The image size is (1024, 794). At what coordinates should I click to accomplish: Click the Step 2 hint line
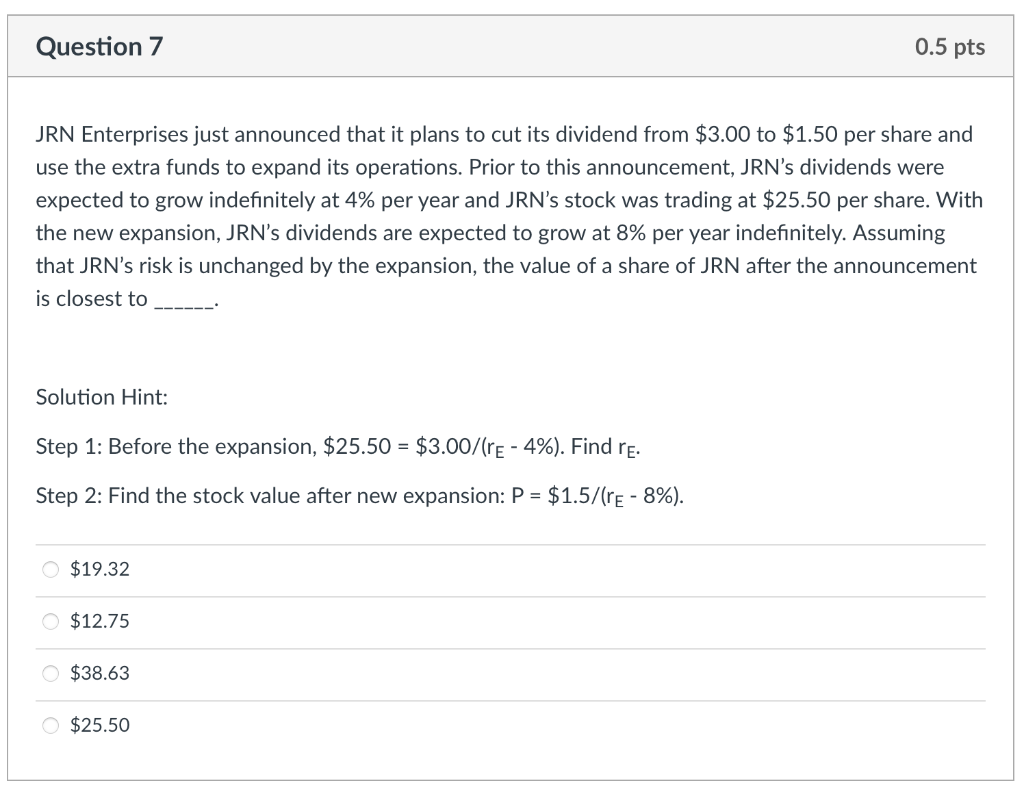pos(360,495)
